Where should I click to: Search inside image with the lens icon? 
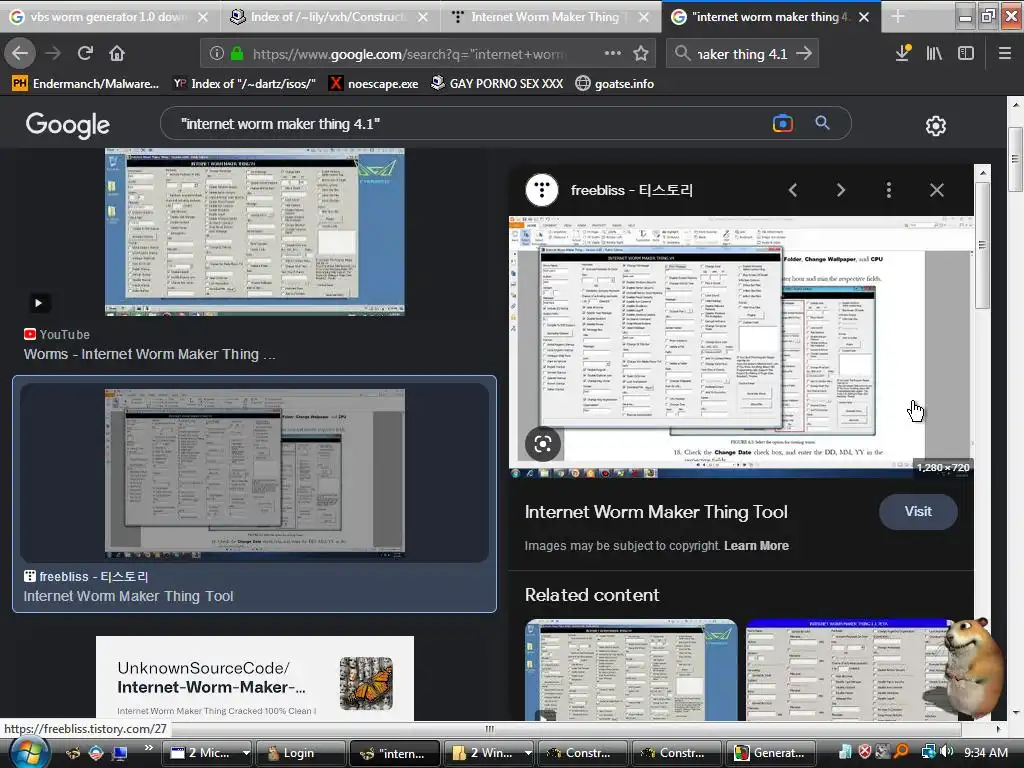(x=543, y=444)
